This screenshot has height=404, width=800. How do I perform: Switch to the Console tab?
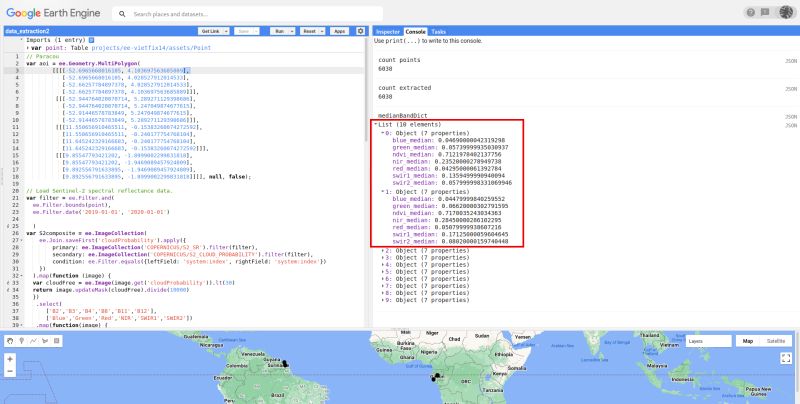coord(416,32)
